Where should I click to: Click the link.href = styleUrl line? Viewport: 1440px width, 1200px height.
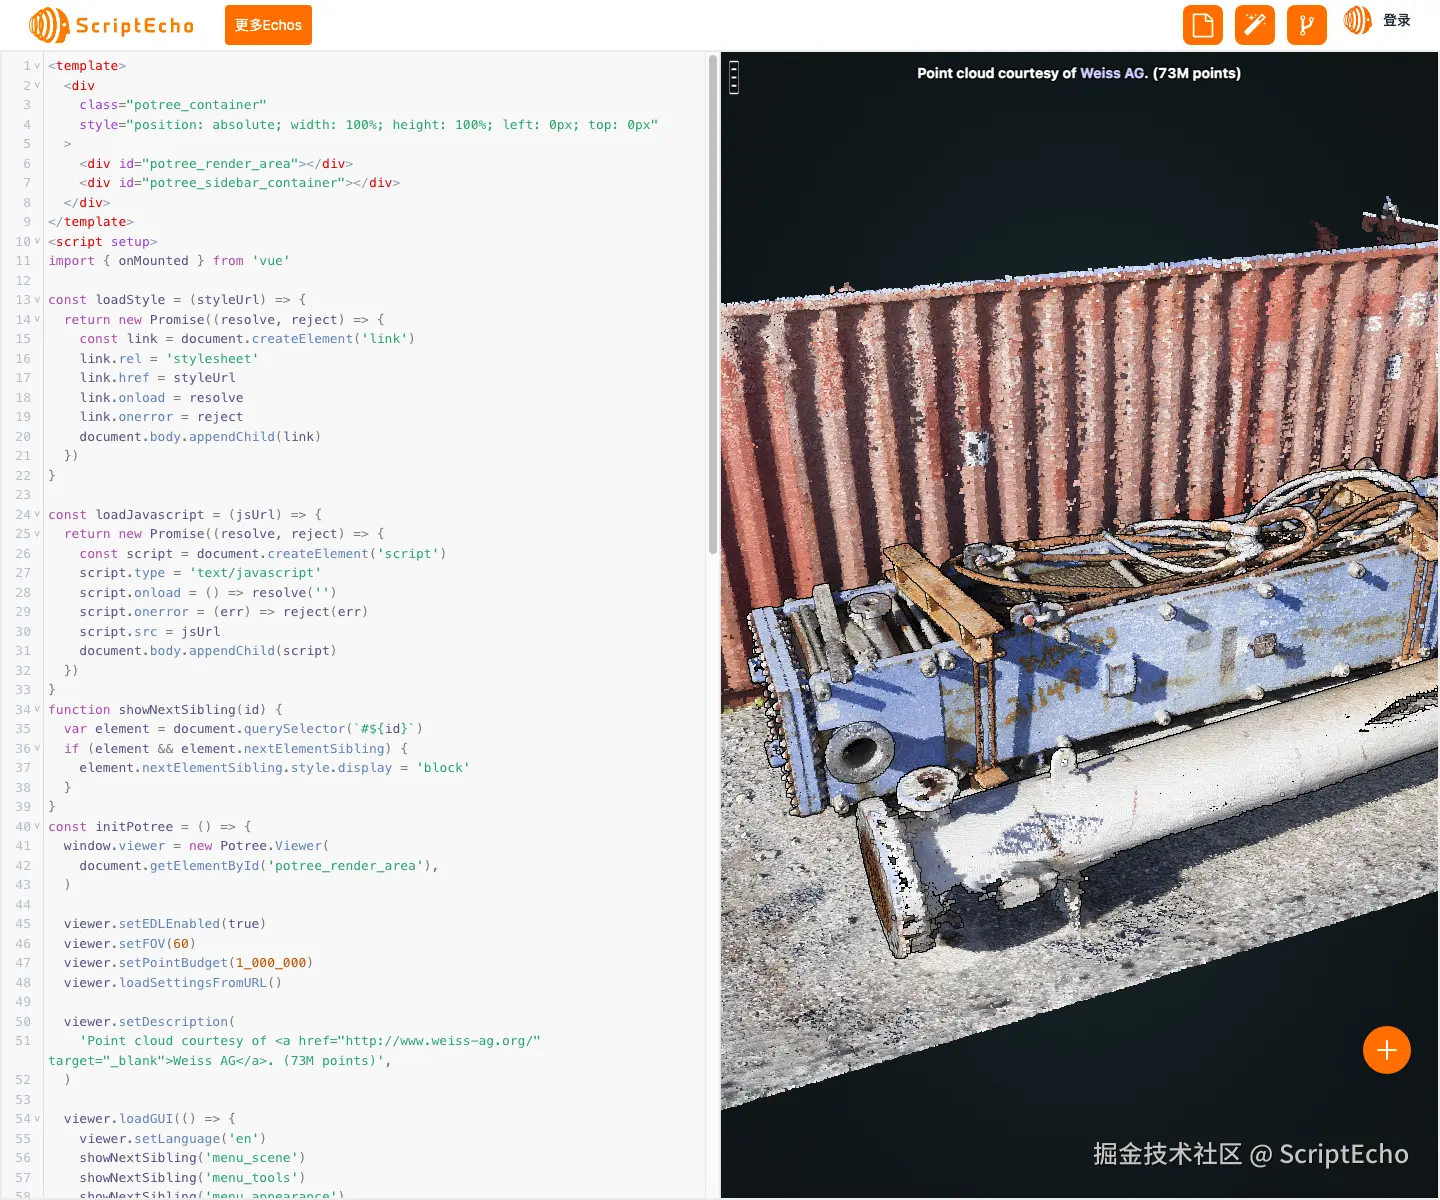[x=158, y=378]
